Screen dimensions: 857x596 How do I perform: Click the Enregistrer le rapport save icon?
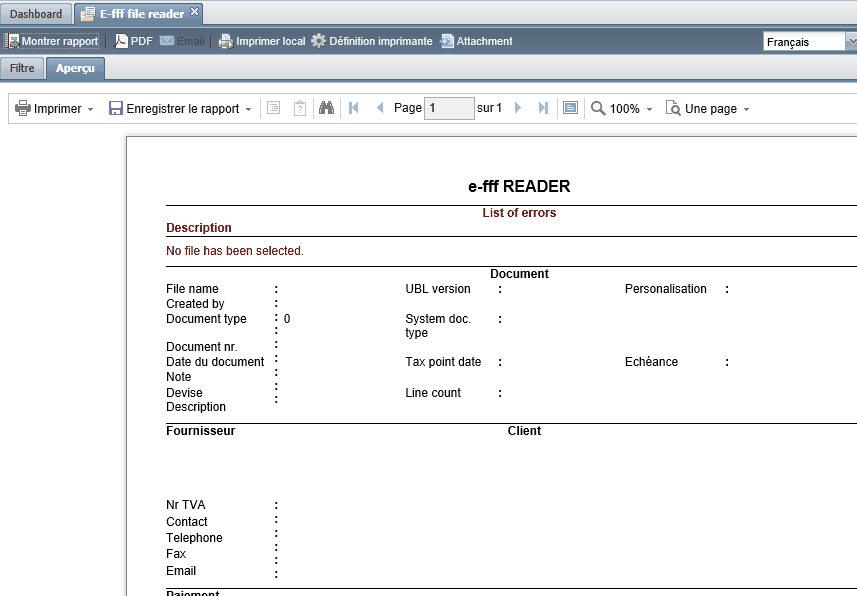(x=115, y=108)
